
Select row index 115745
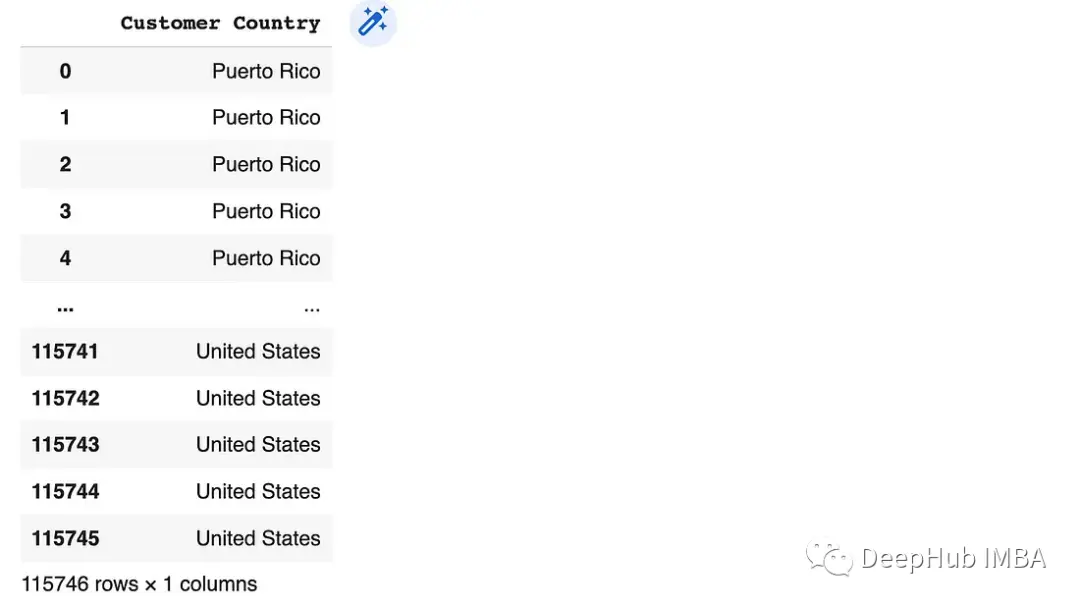click(x=65, y=538)
